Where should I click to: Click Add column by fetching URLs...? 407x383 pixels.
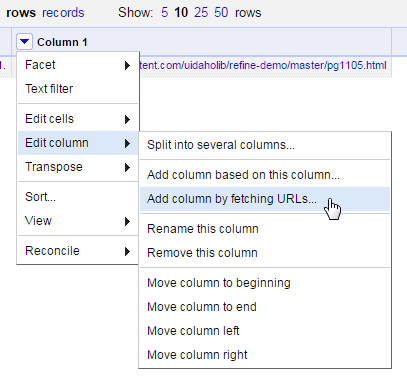265,199
